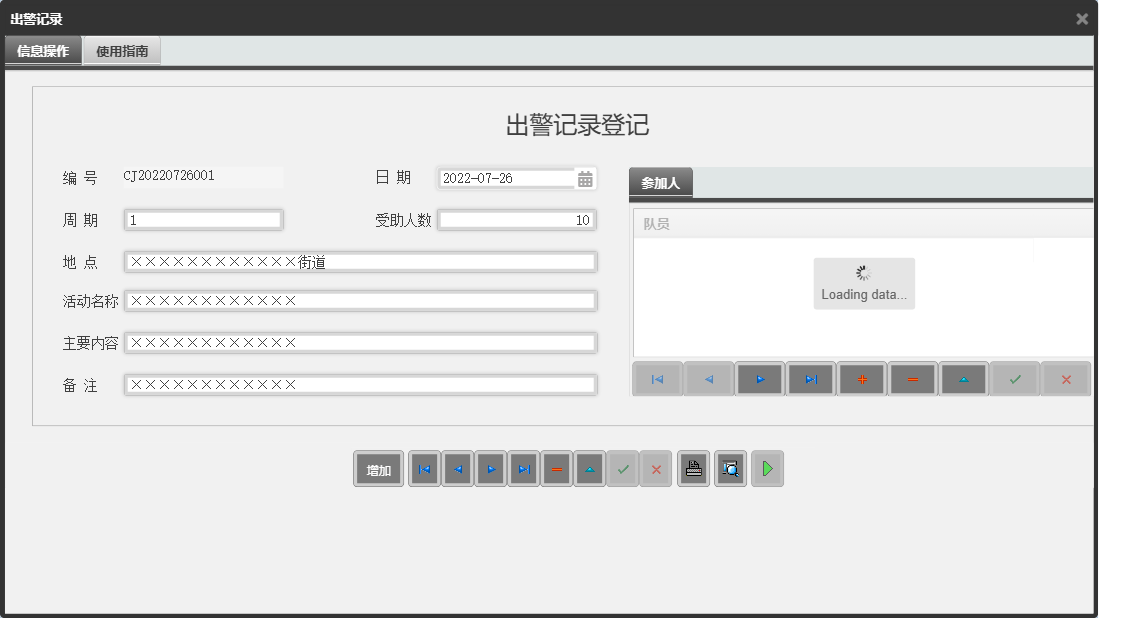
Task: Click the 日期 date field 2022-07-26
Action: pyautogui.click(x=506, y=179)
